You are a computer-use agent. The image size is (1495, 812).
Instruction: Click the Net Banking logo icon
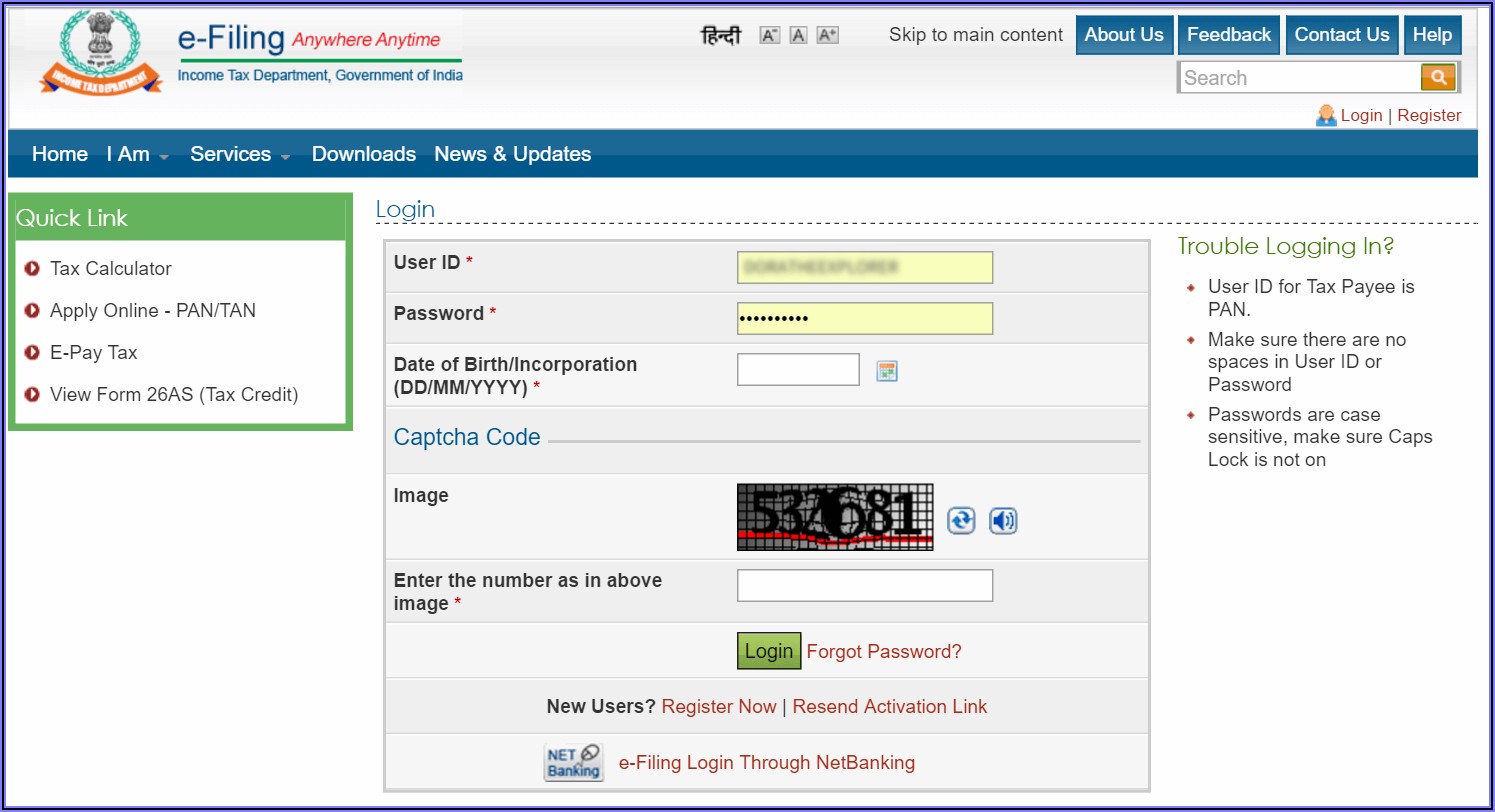pos(574,762)
